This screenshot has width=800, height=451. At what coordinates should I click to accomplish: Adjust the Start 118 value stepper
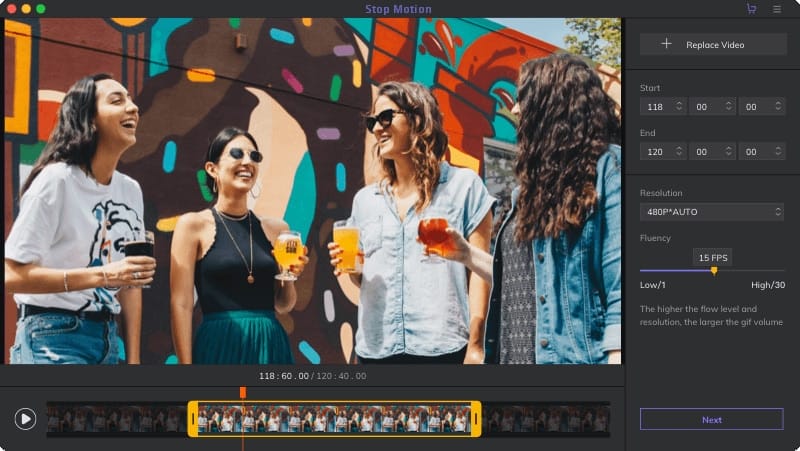[679, 105]
